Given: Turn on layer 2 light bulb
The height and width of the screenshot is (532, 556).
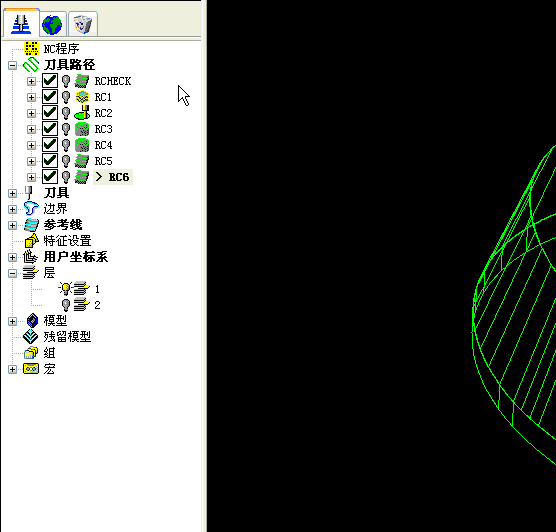Looking at the screenshot, I should point(66,305).
